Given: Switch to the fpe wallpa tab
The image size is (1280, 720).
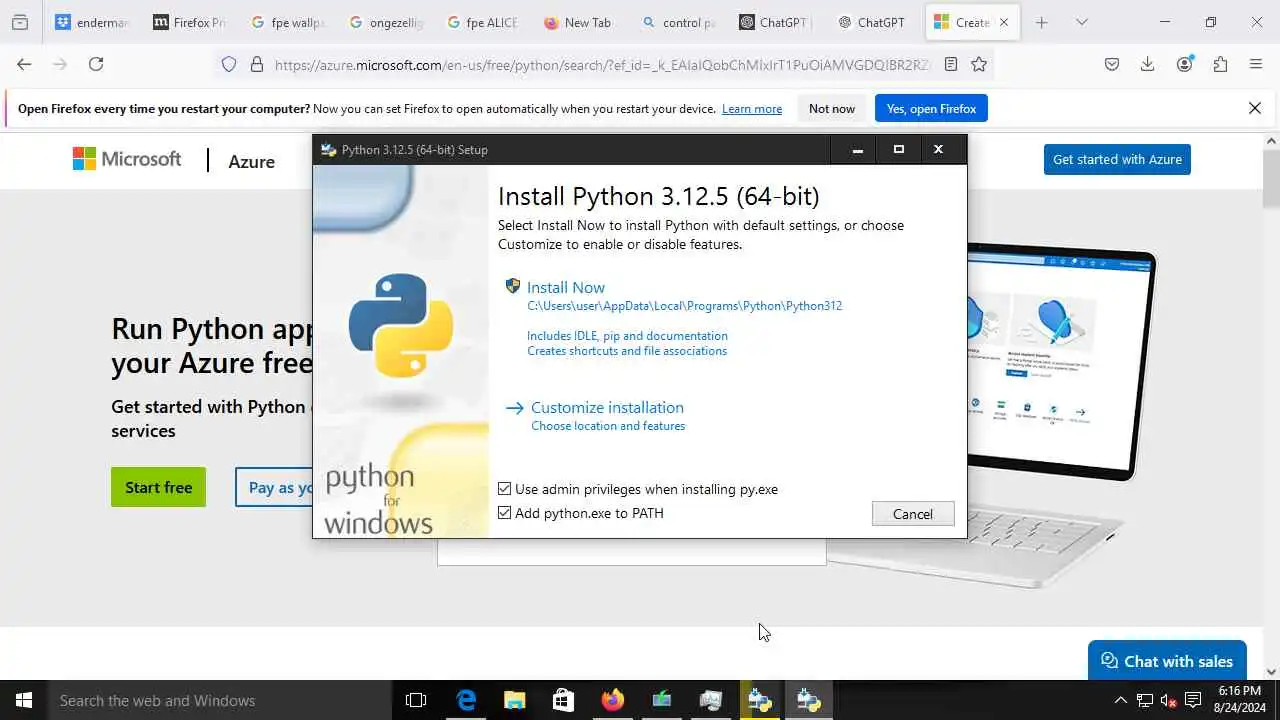Looking at the screenshot, I should (x=287, y=22).
